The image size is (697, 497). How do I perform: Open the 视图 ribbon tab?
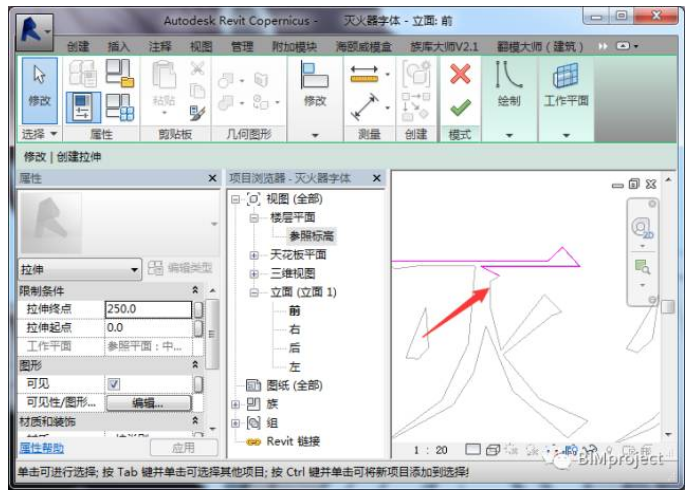click(x=201, y=46)
